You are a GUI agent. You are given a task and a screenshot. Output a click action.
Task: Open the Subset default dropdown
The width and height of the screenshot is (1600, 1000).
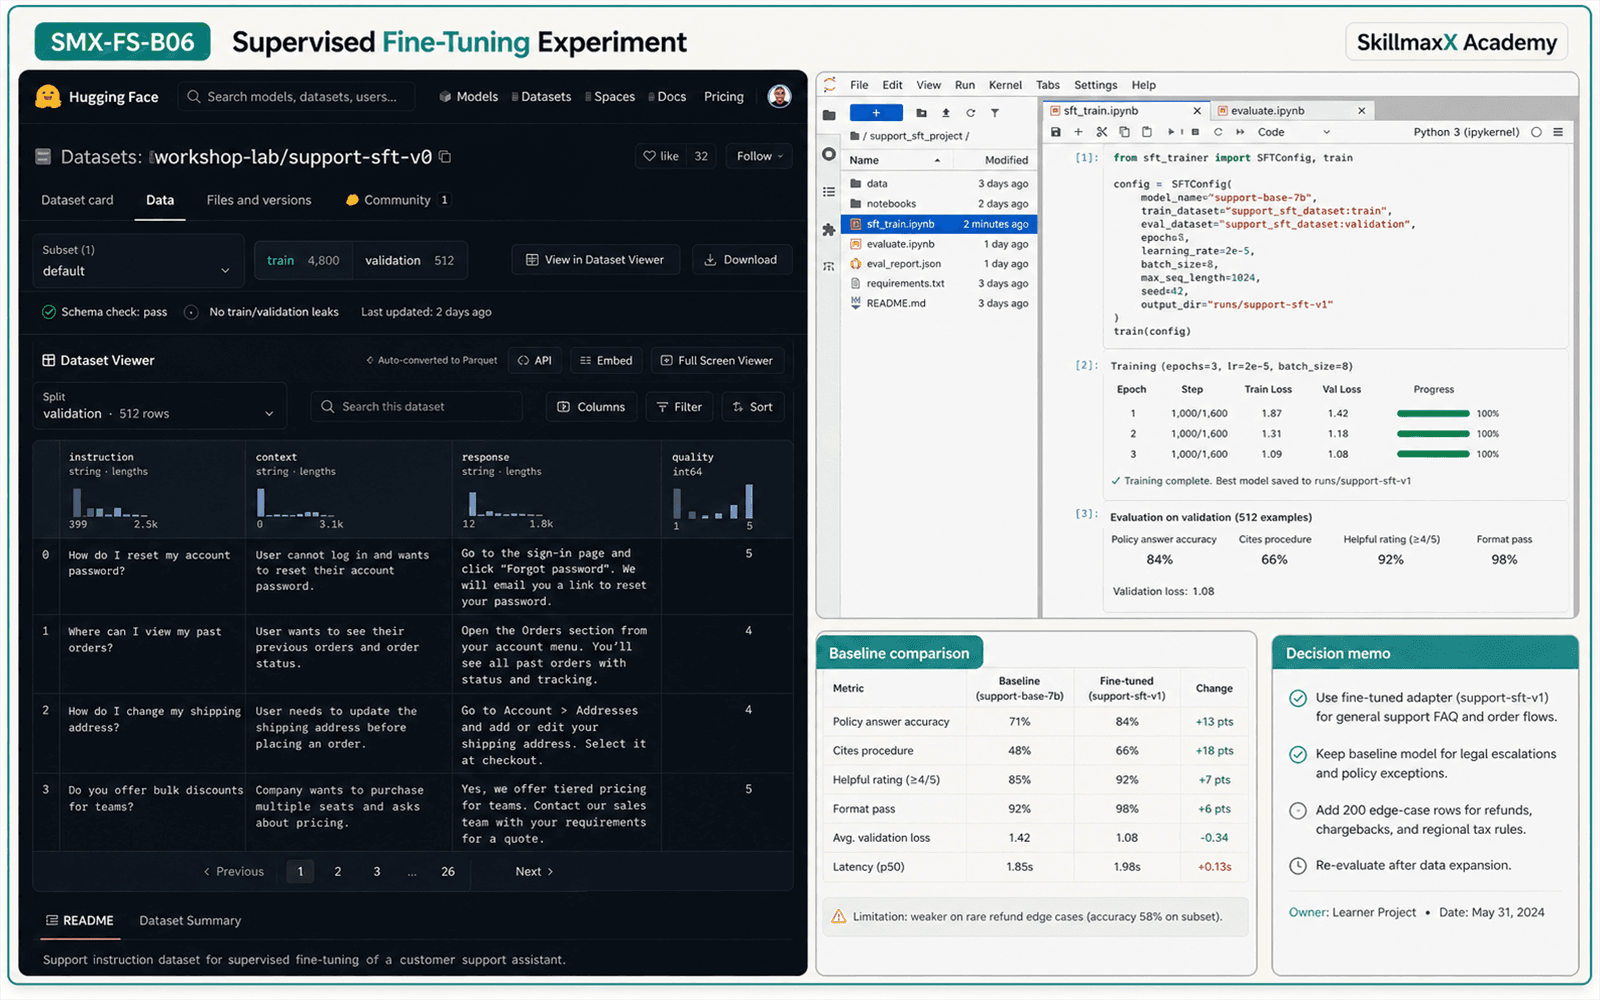coord(138,261)
